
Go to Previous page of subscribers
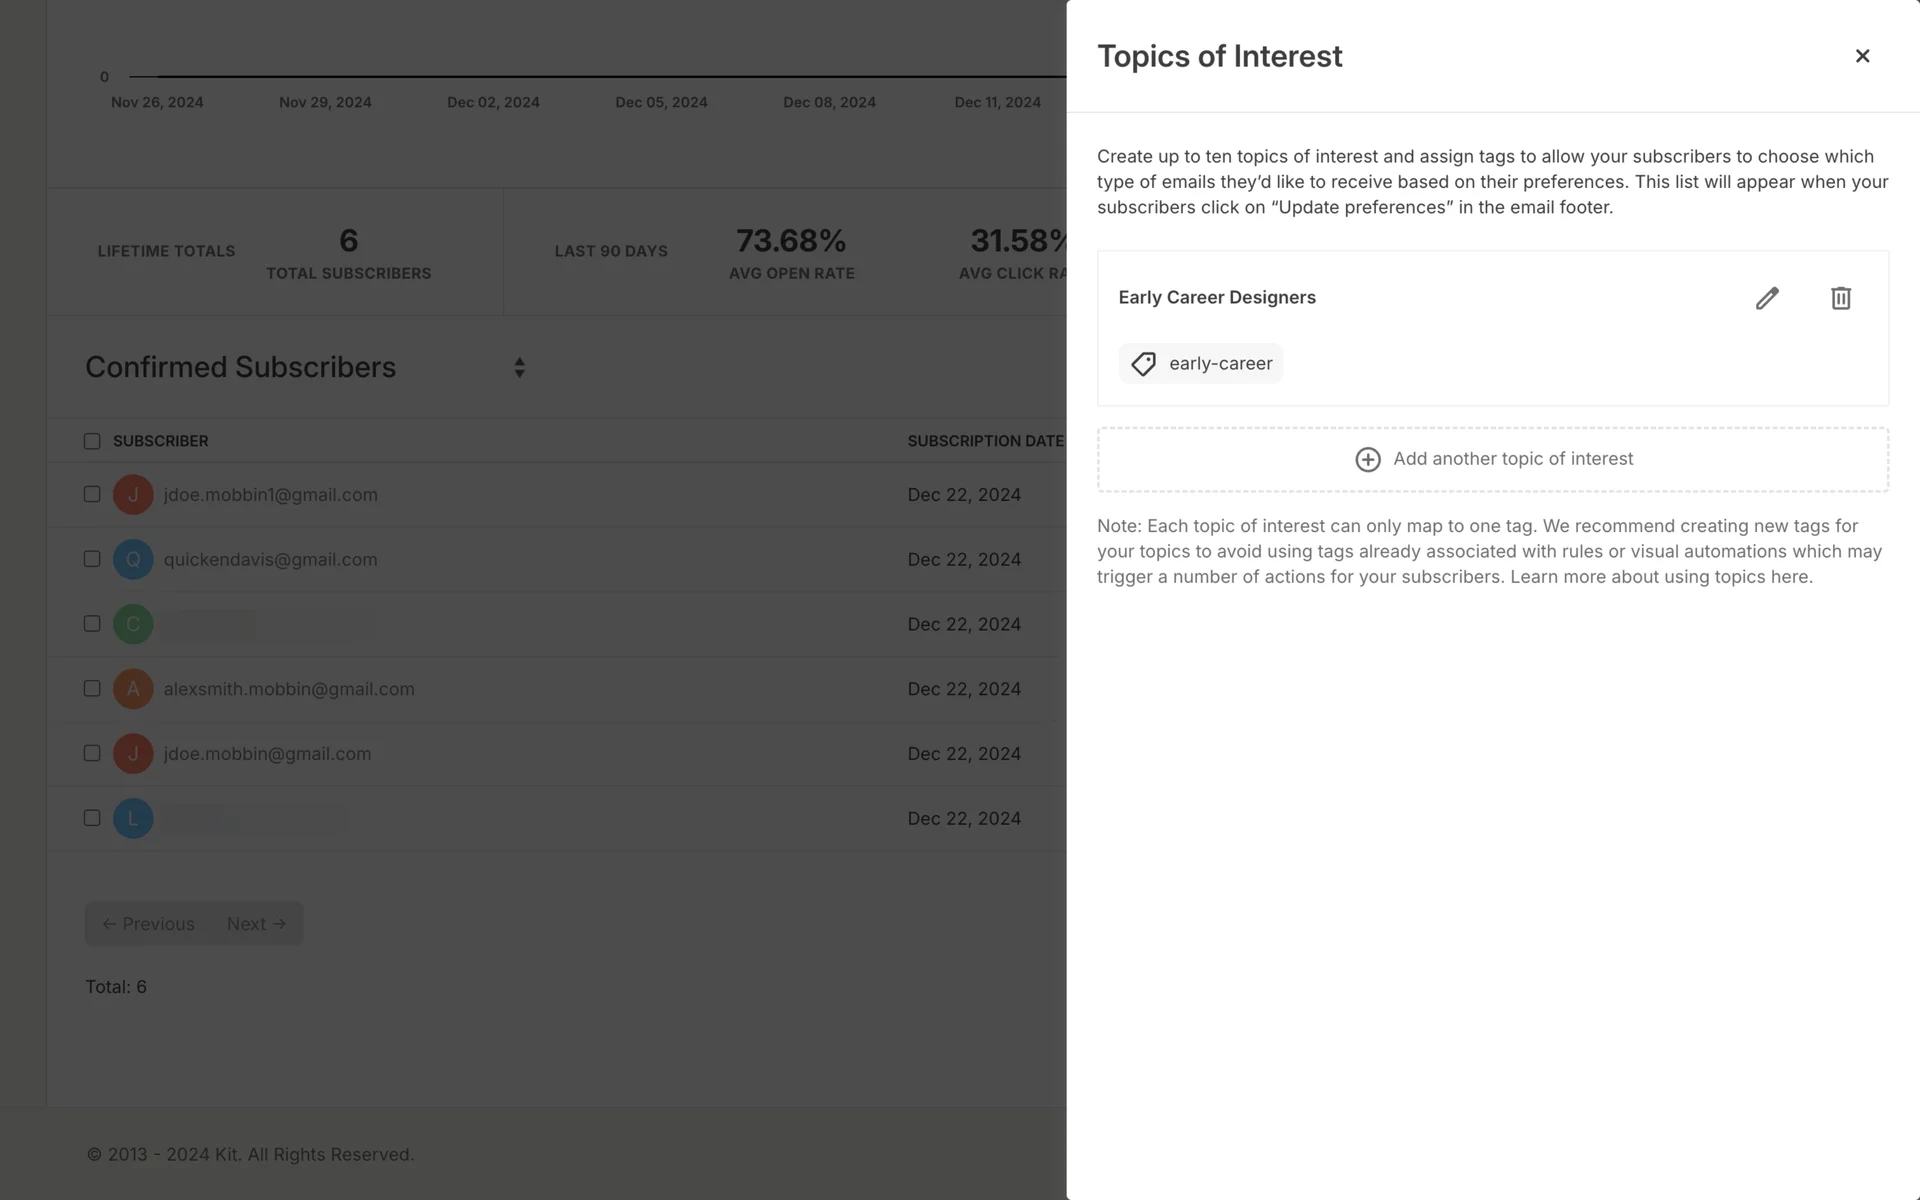(x=149, y=924)
